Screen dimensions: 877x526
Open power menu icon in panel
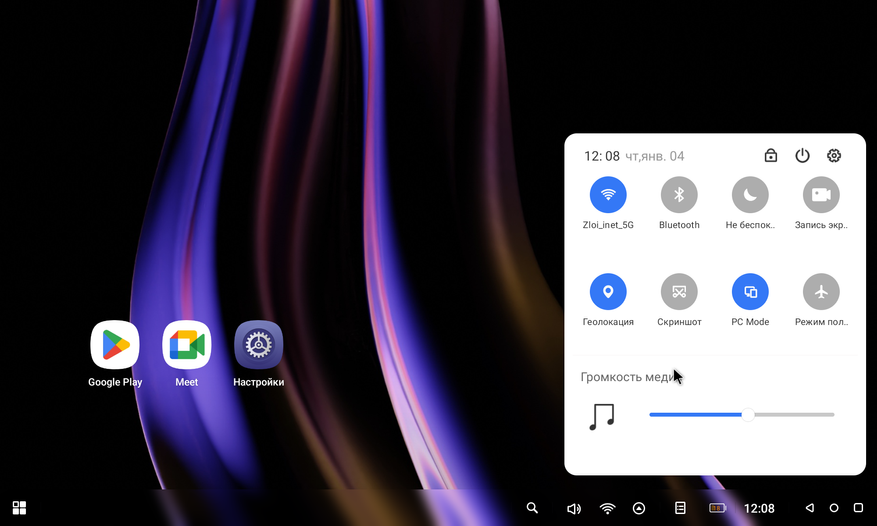802,156
